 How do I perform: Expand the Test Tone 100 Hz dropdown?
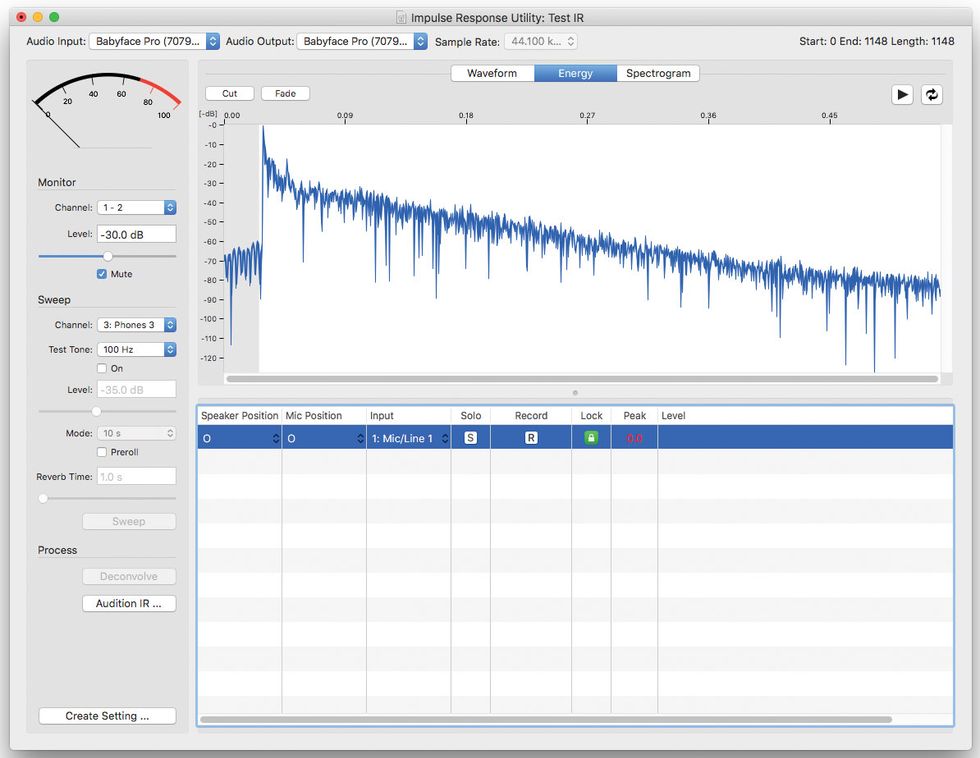pos(137,349)
